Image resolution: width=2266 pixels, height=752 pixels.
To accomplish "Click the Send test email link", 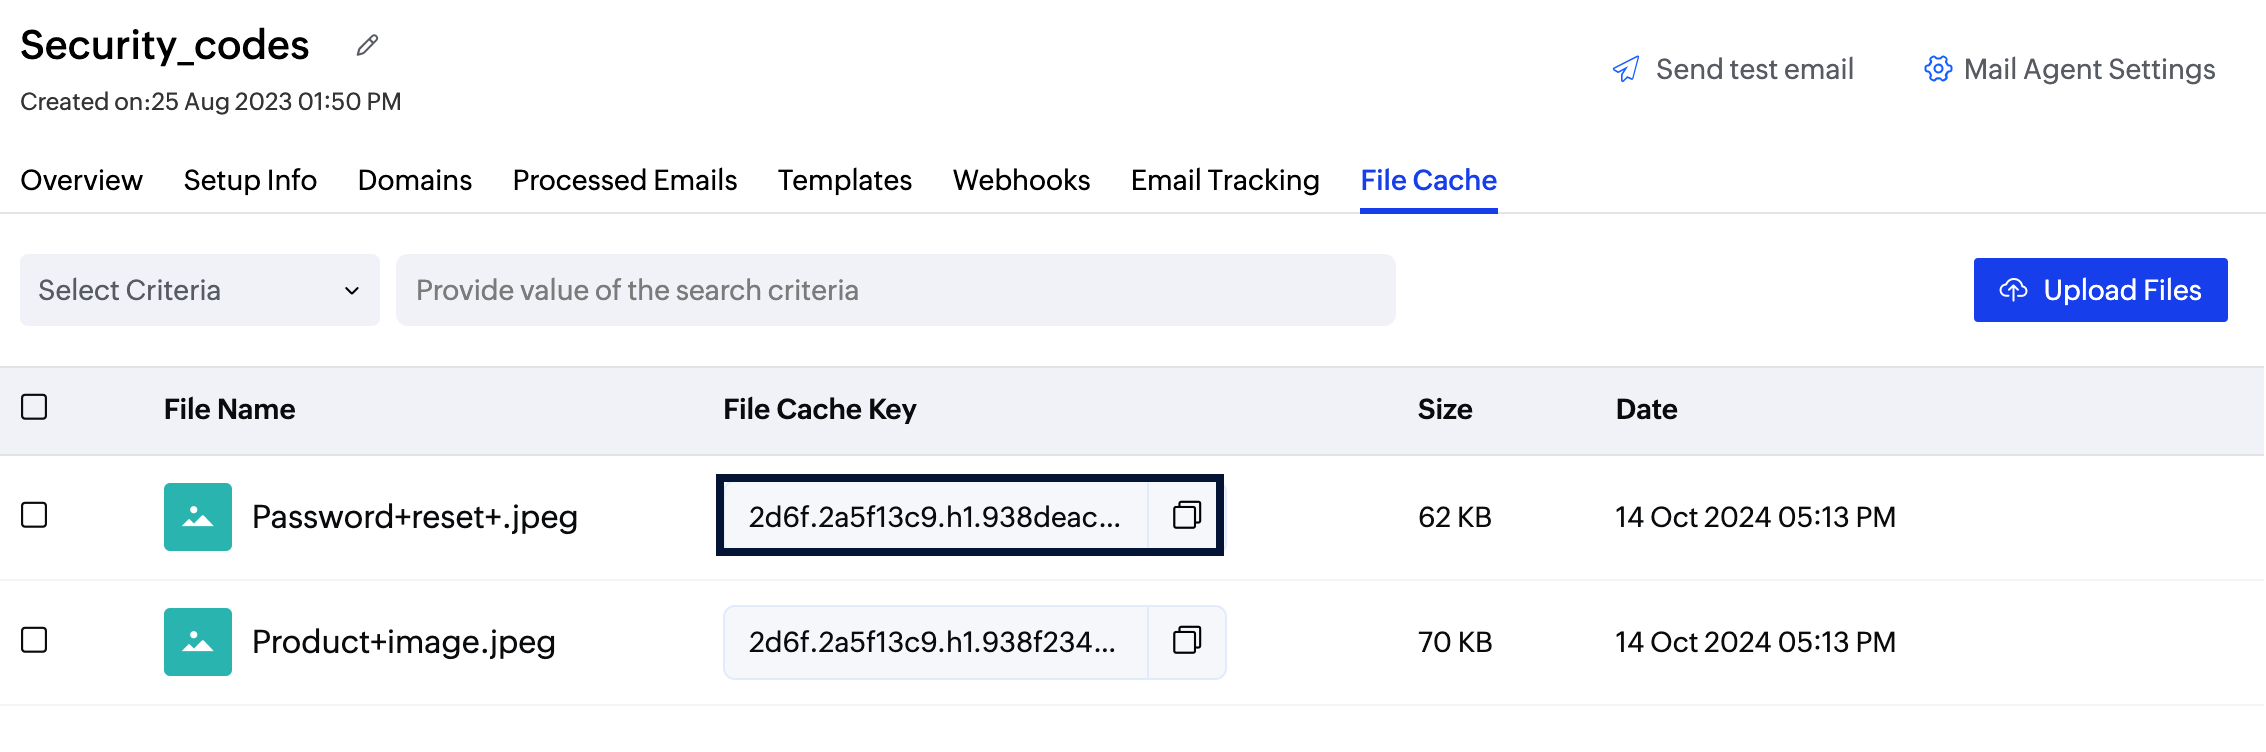I will [x=1754, y=69].
